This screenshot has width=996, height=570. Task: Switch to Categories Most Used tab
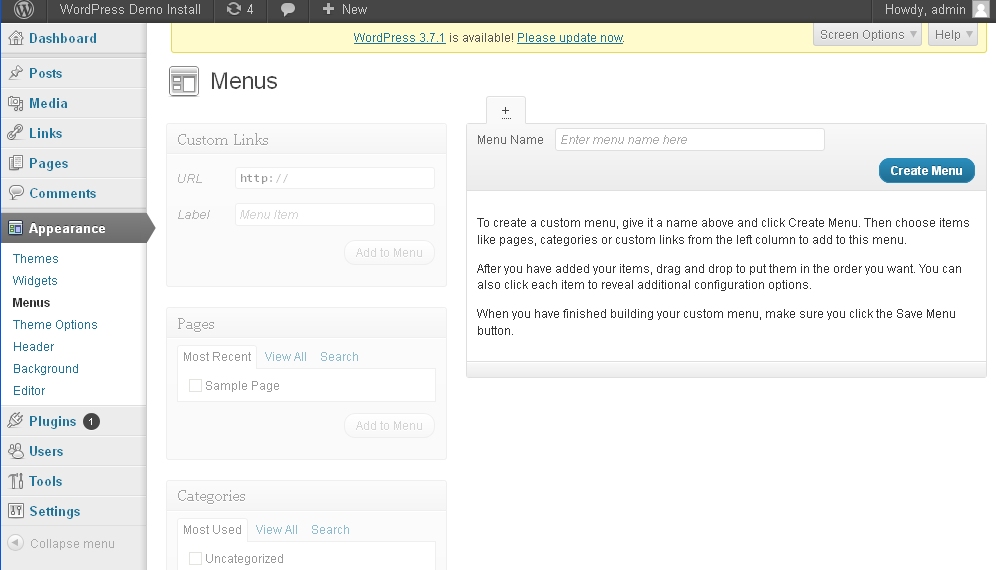click(x=212, y=529)
